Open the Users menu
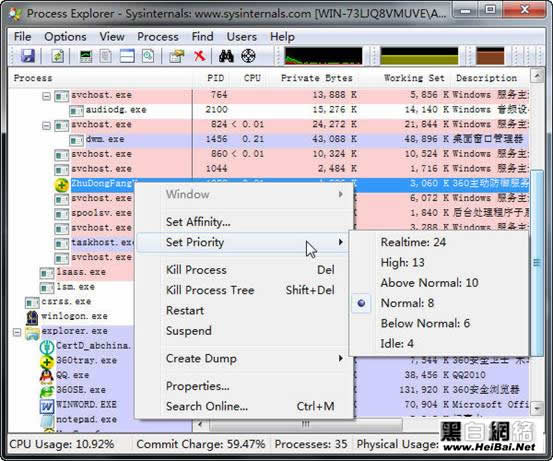This screenshot has height=461, width=553. tap(242, 37)
